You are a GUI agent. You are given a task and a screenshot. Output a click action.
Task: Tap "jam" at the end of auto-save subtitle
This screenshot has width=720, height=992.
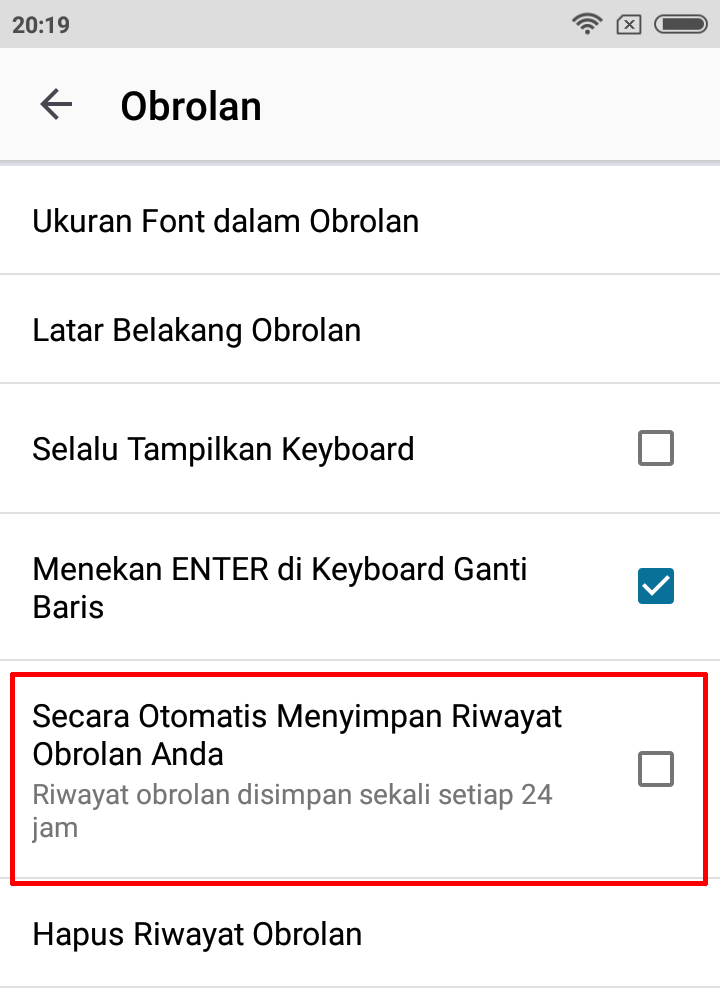click(x=55, y=829)
